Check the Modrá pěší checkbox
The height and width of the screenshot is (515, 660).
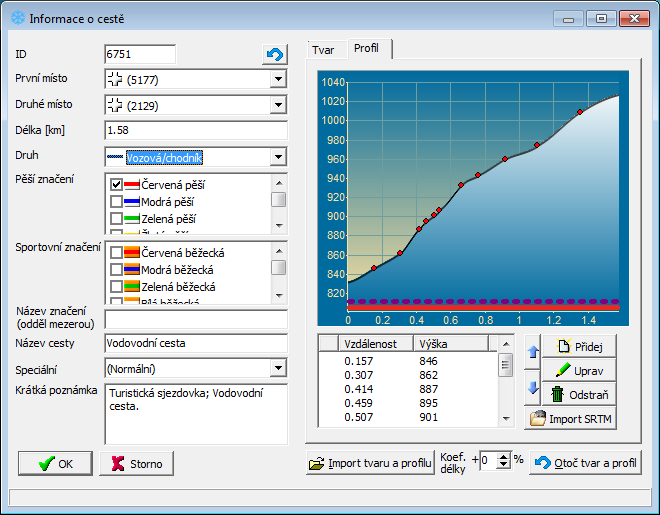click(117, 202)
